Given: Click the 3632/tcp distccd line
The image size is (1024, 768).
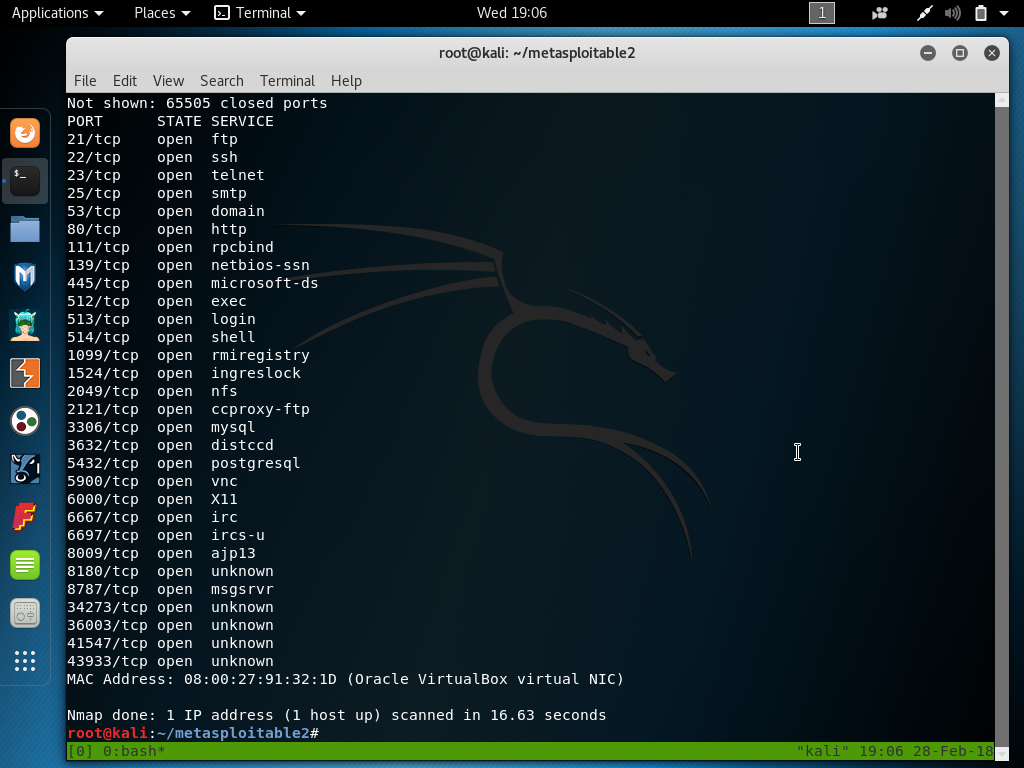Looking at the screenshot, I should (170, 445).
